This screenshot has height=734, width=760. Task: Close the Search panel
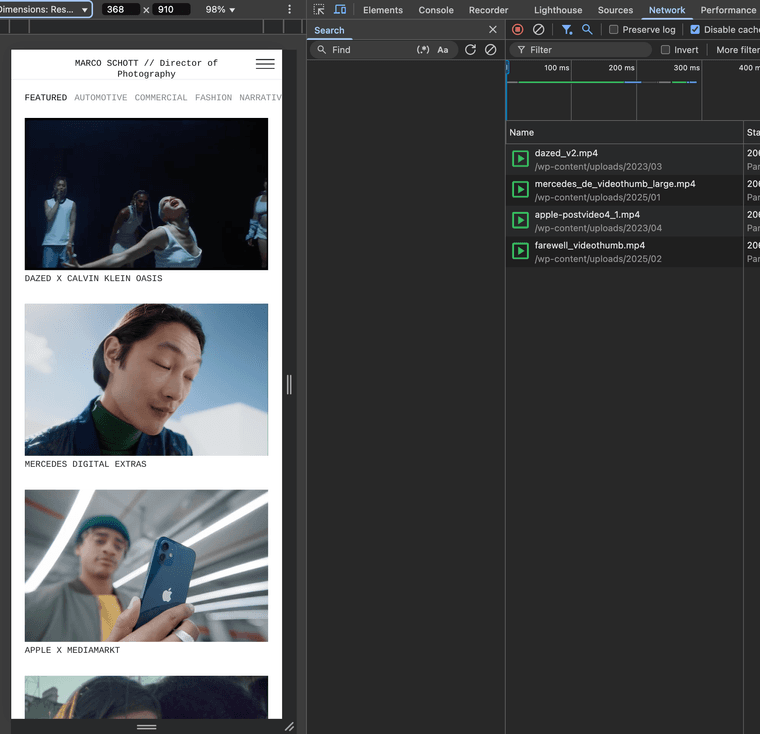493,30
